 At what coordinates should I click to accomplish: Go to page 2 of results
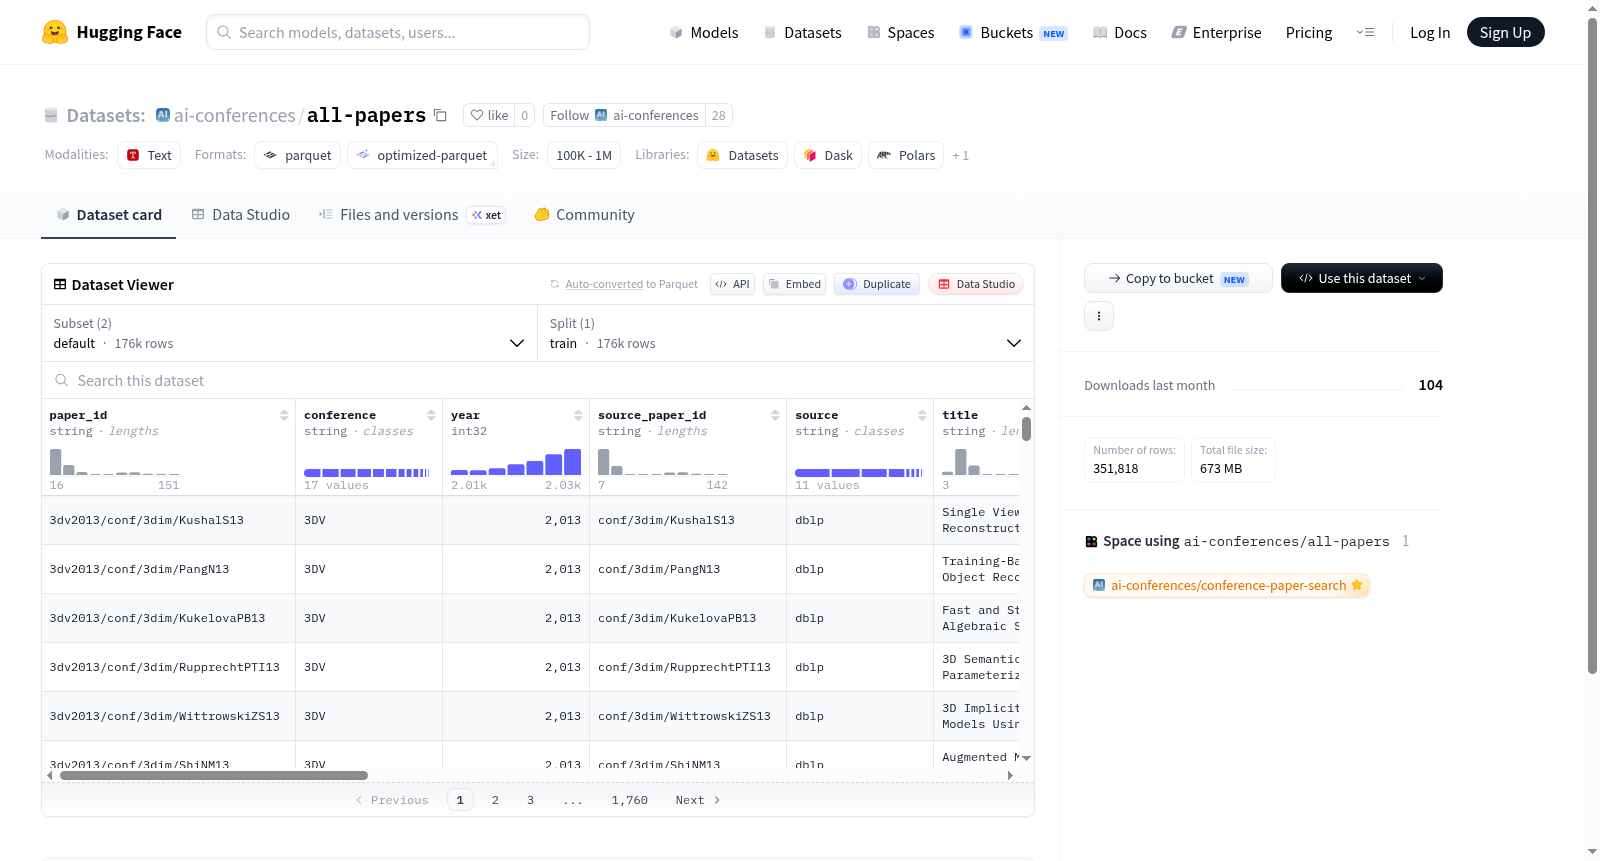495,800
